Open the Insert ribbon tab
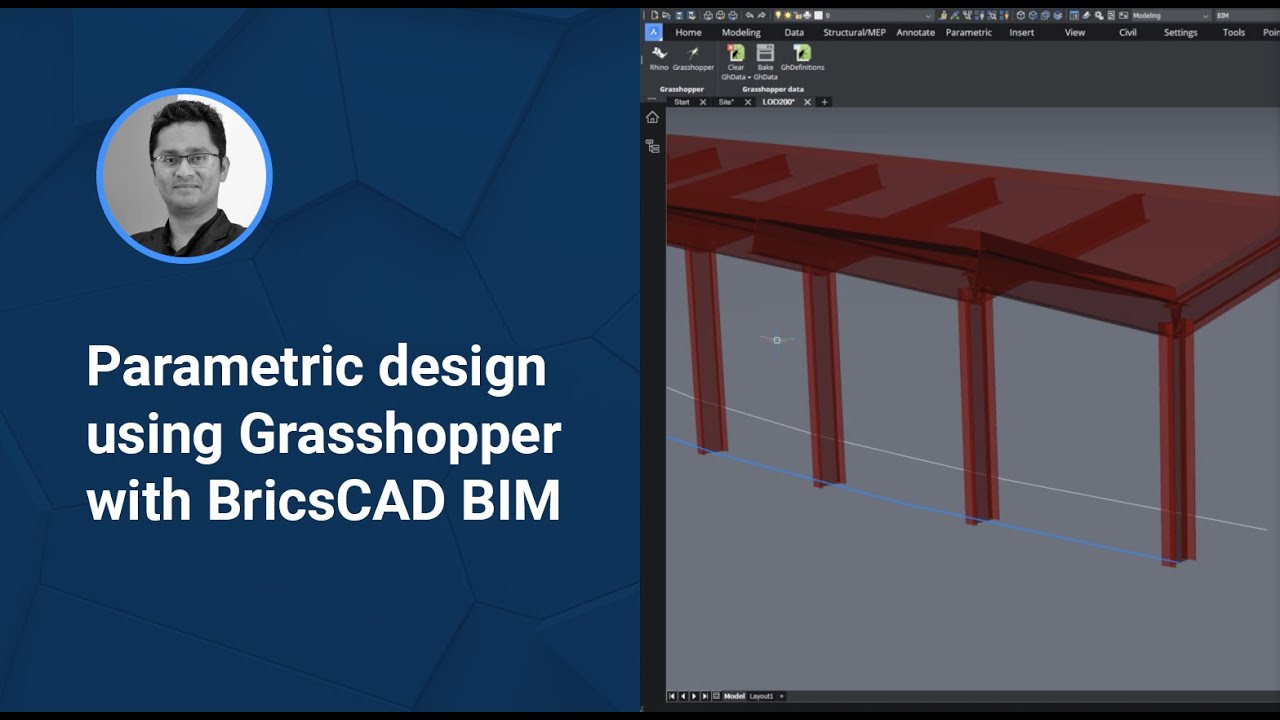Screen dimensions: 1280x720 1022,32
